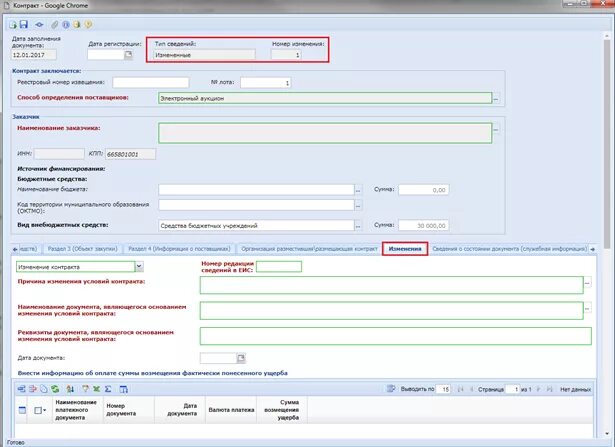This screenshot has height=447, width=615.
Task: Open lookup for Наименование документа, являющегося основанием
Action: point(588,308)
